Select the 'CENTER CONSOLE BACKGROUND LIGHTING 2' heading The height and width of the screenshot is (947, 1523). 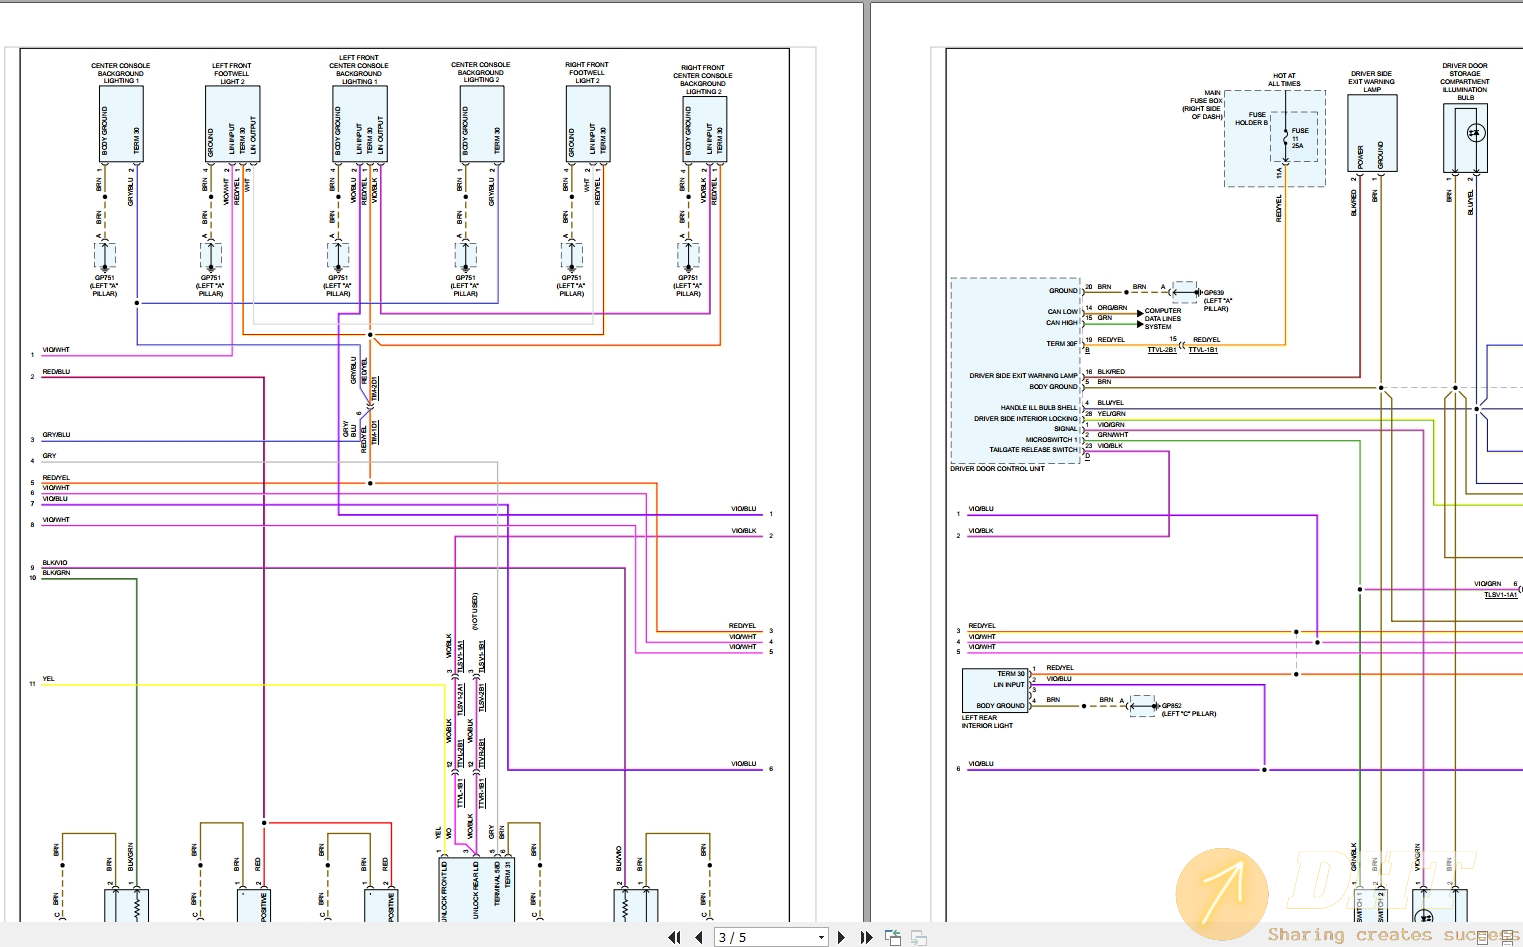480,72
